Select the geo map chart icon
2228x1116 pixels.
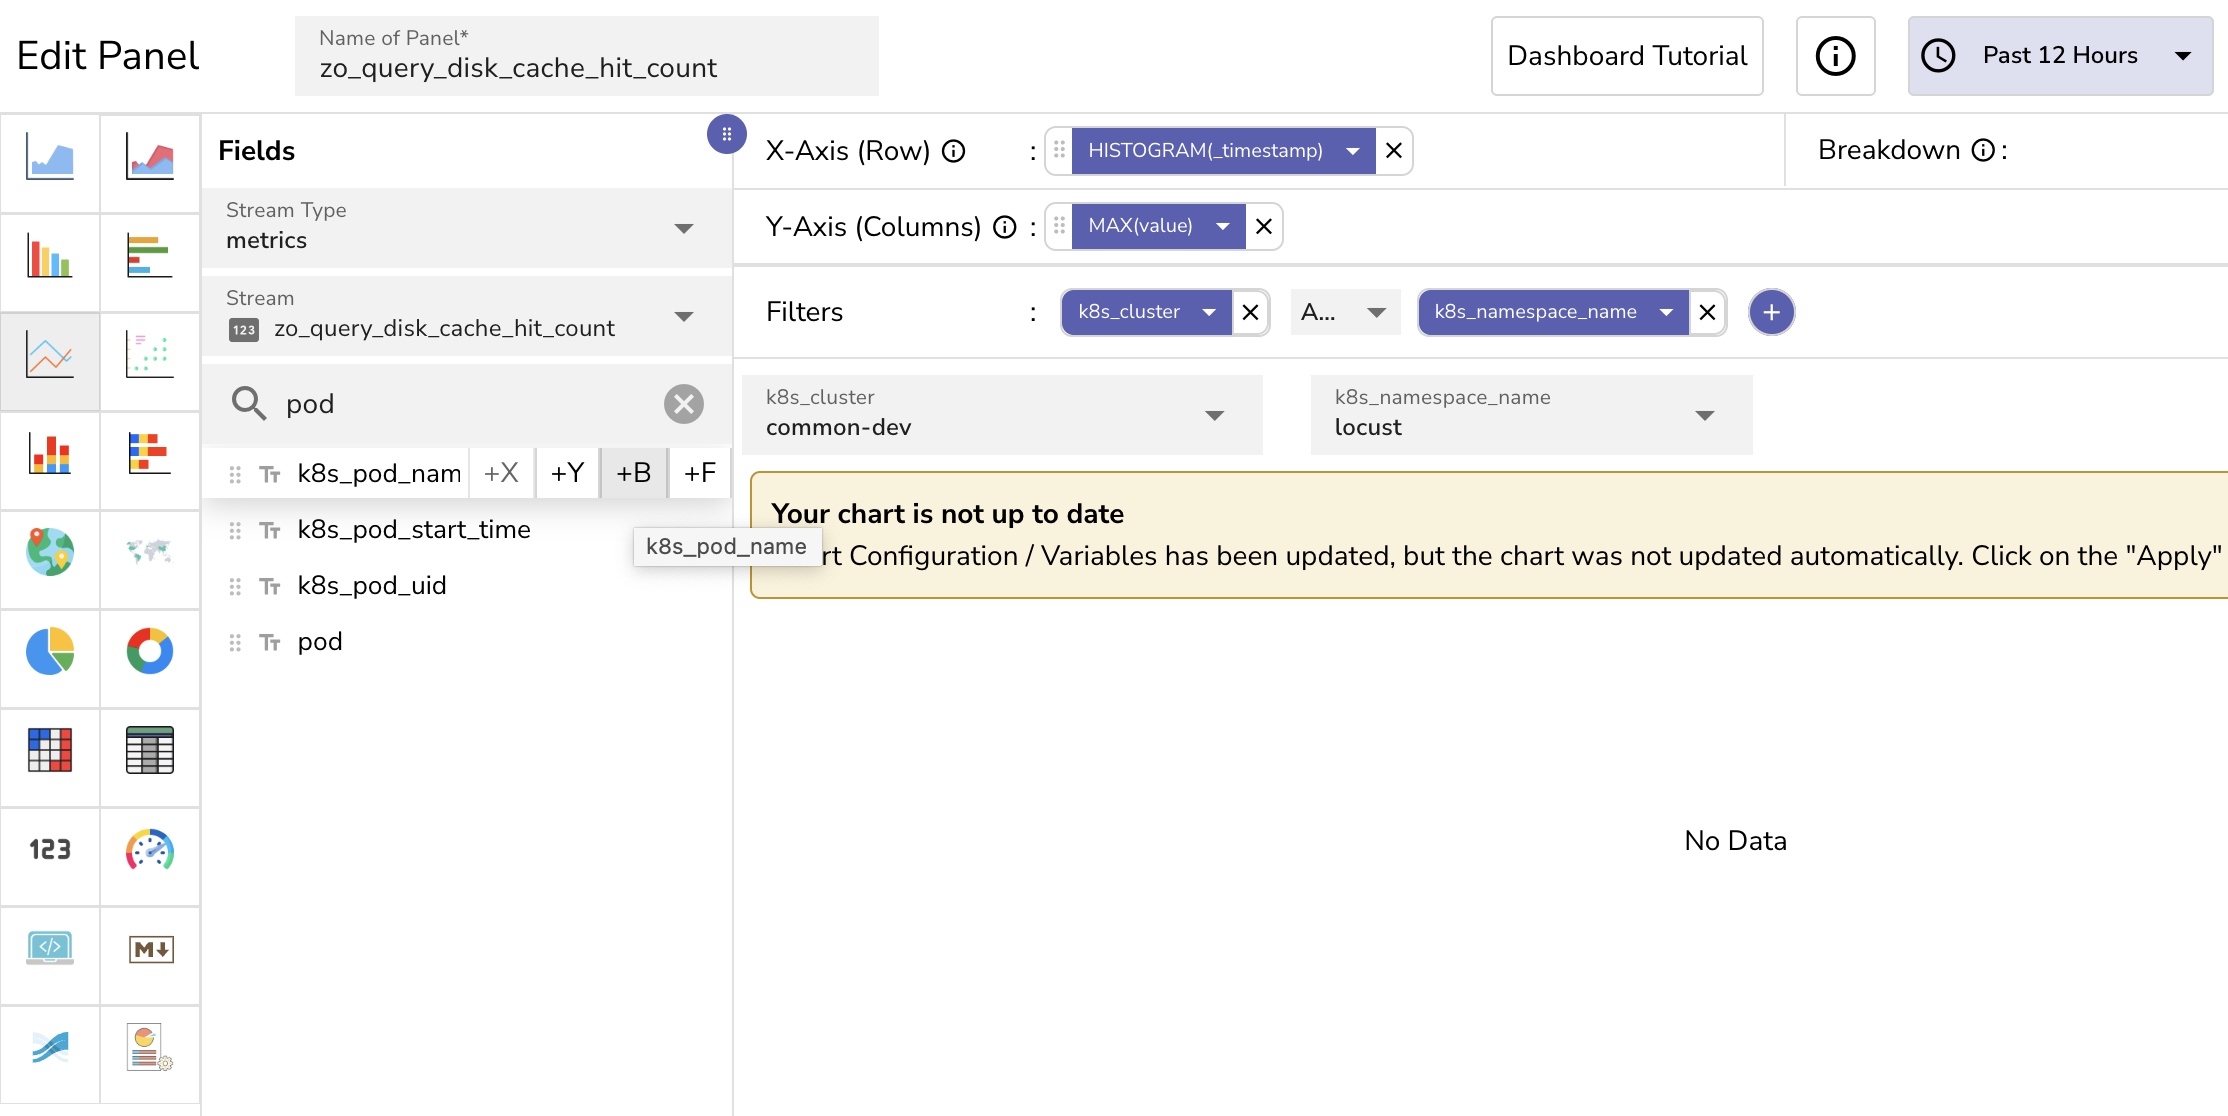(50, 552)
